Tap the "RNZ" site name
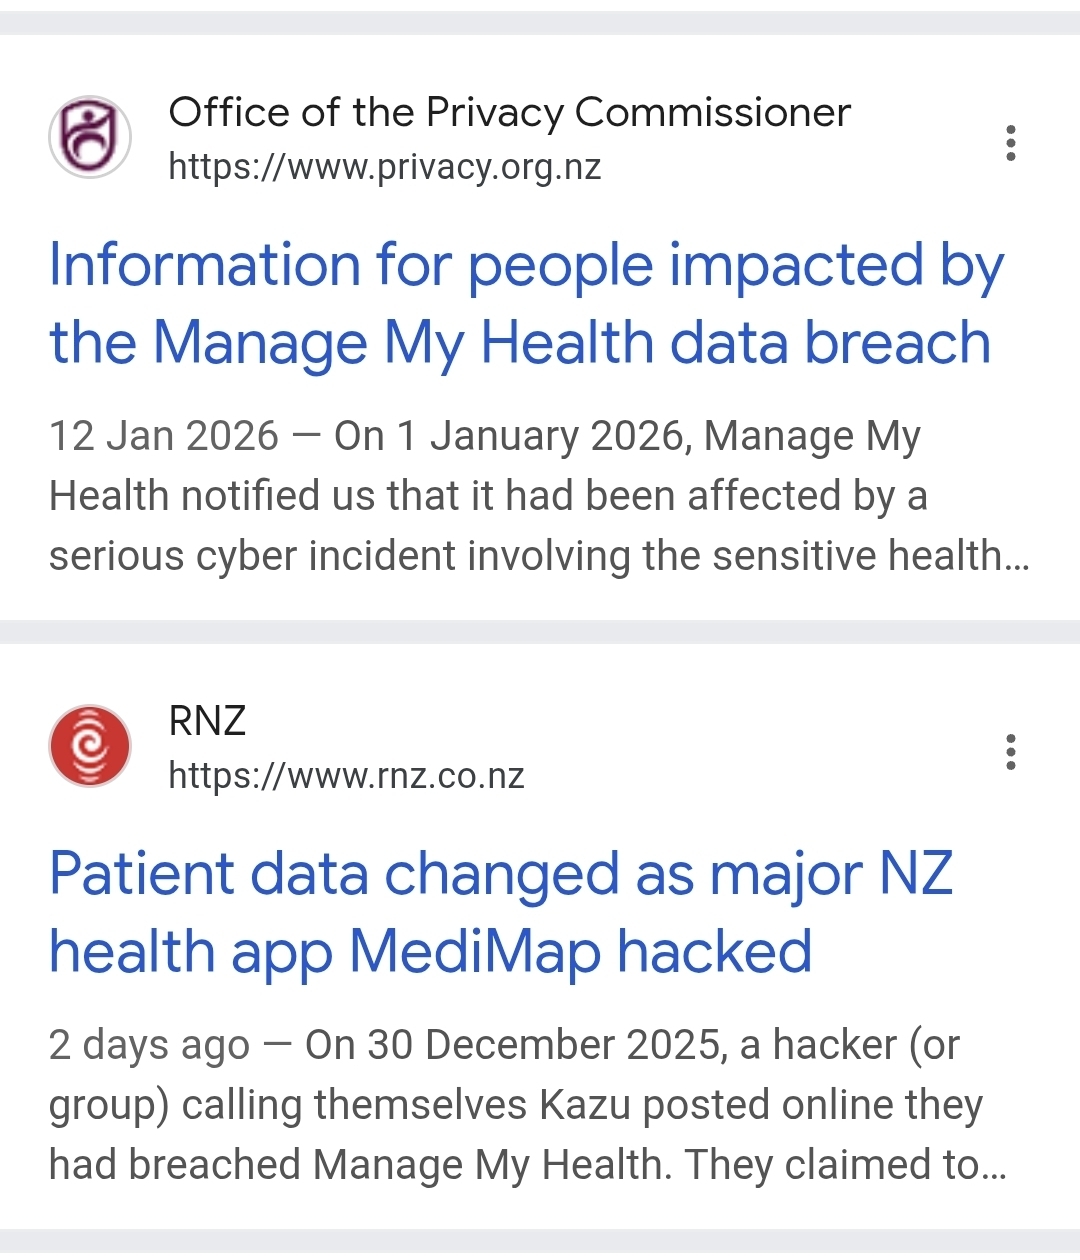Viewport: 1080px width, 1260px height. coord(207,721)
